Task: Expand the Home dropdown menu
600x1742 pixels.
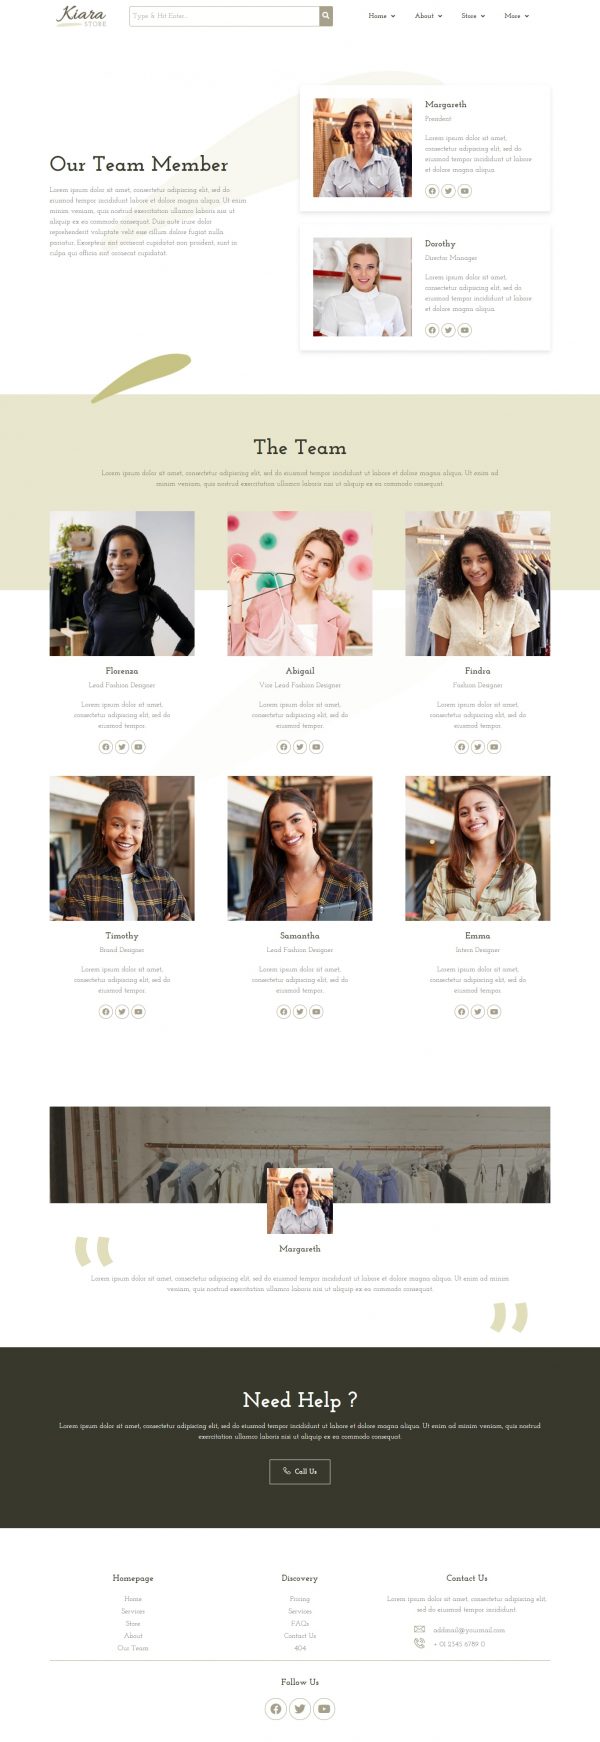Action: tap(382, 16)
